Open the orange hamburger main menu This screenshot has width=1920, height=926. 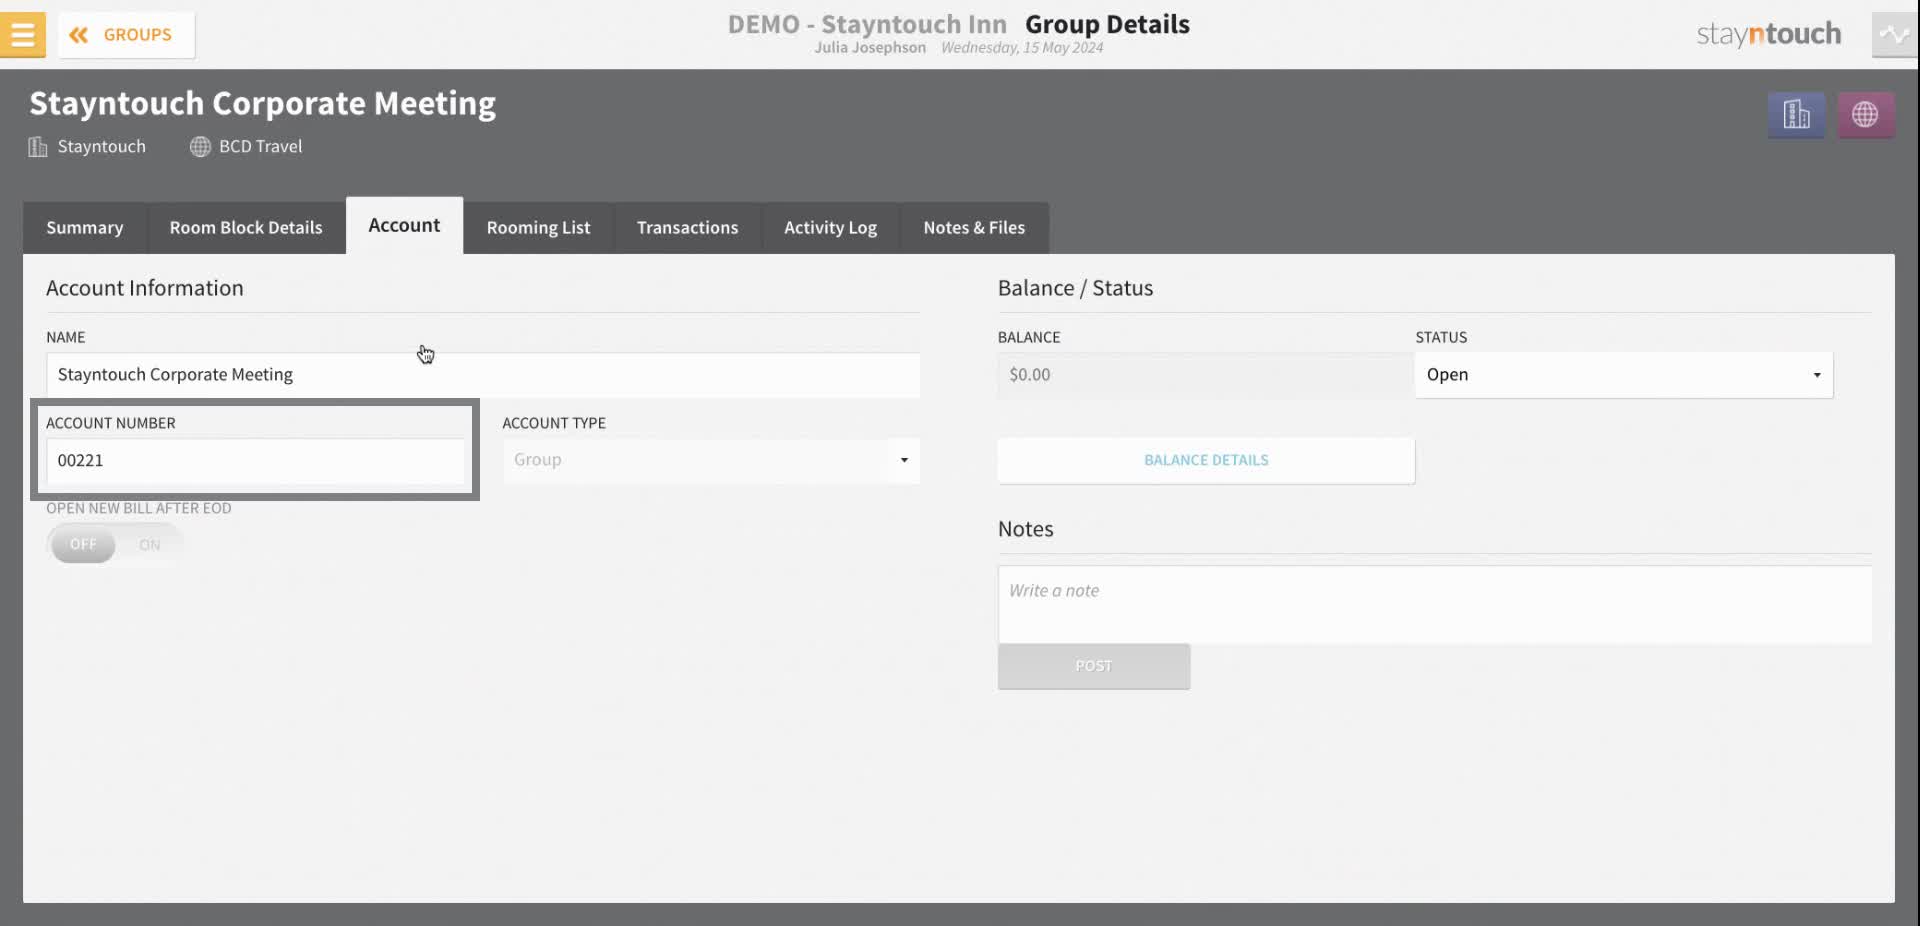coord(22,35)
